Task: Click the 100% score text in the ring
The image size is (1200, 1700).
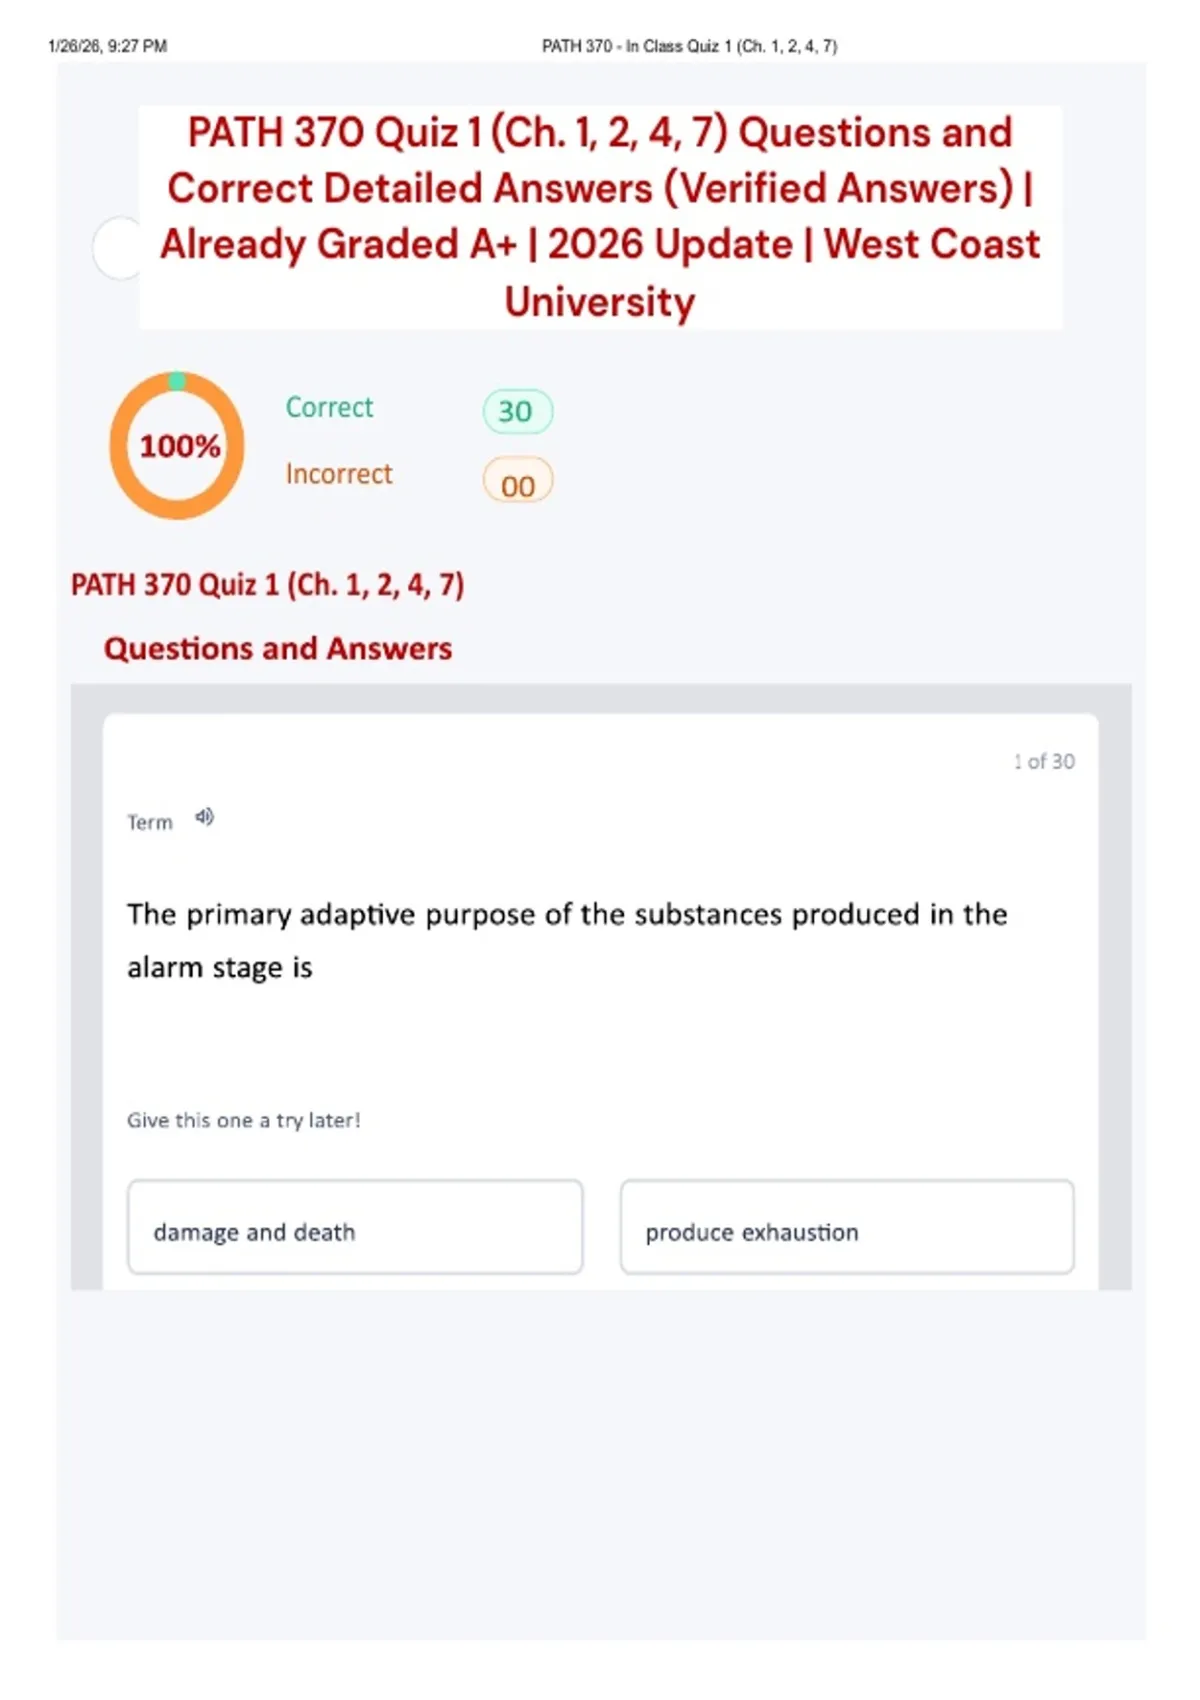Action: [179, 446]
